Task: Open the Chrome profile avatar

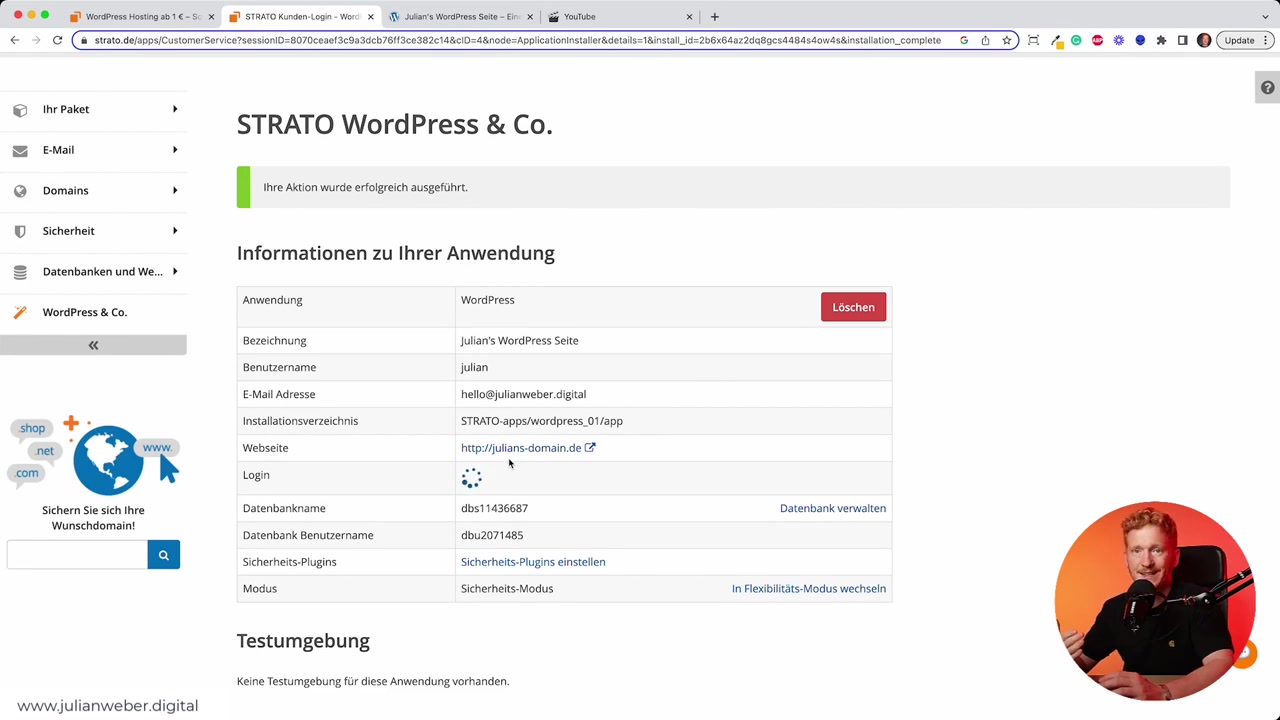Action: coord(1204,40)
